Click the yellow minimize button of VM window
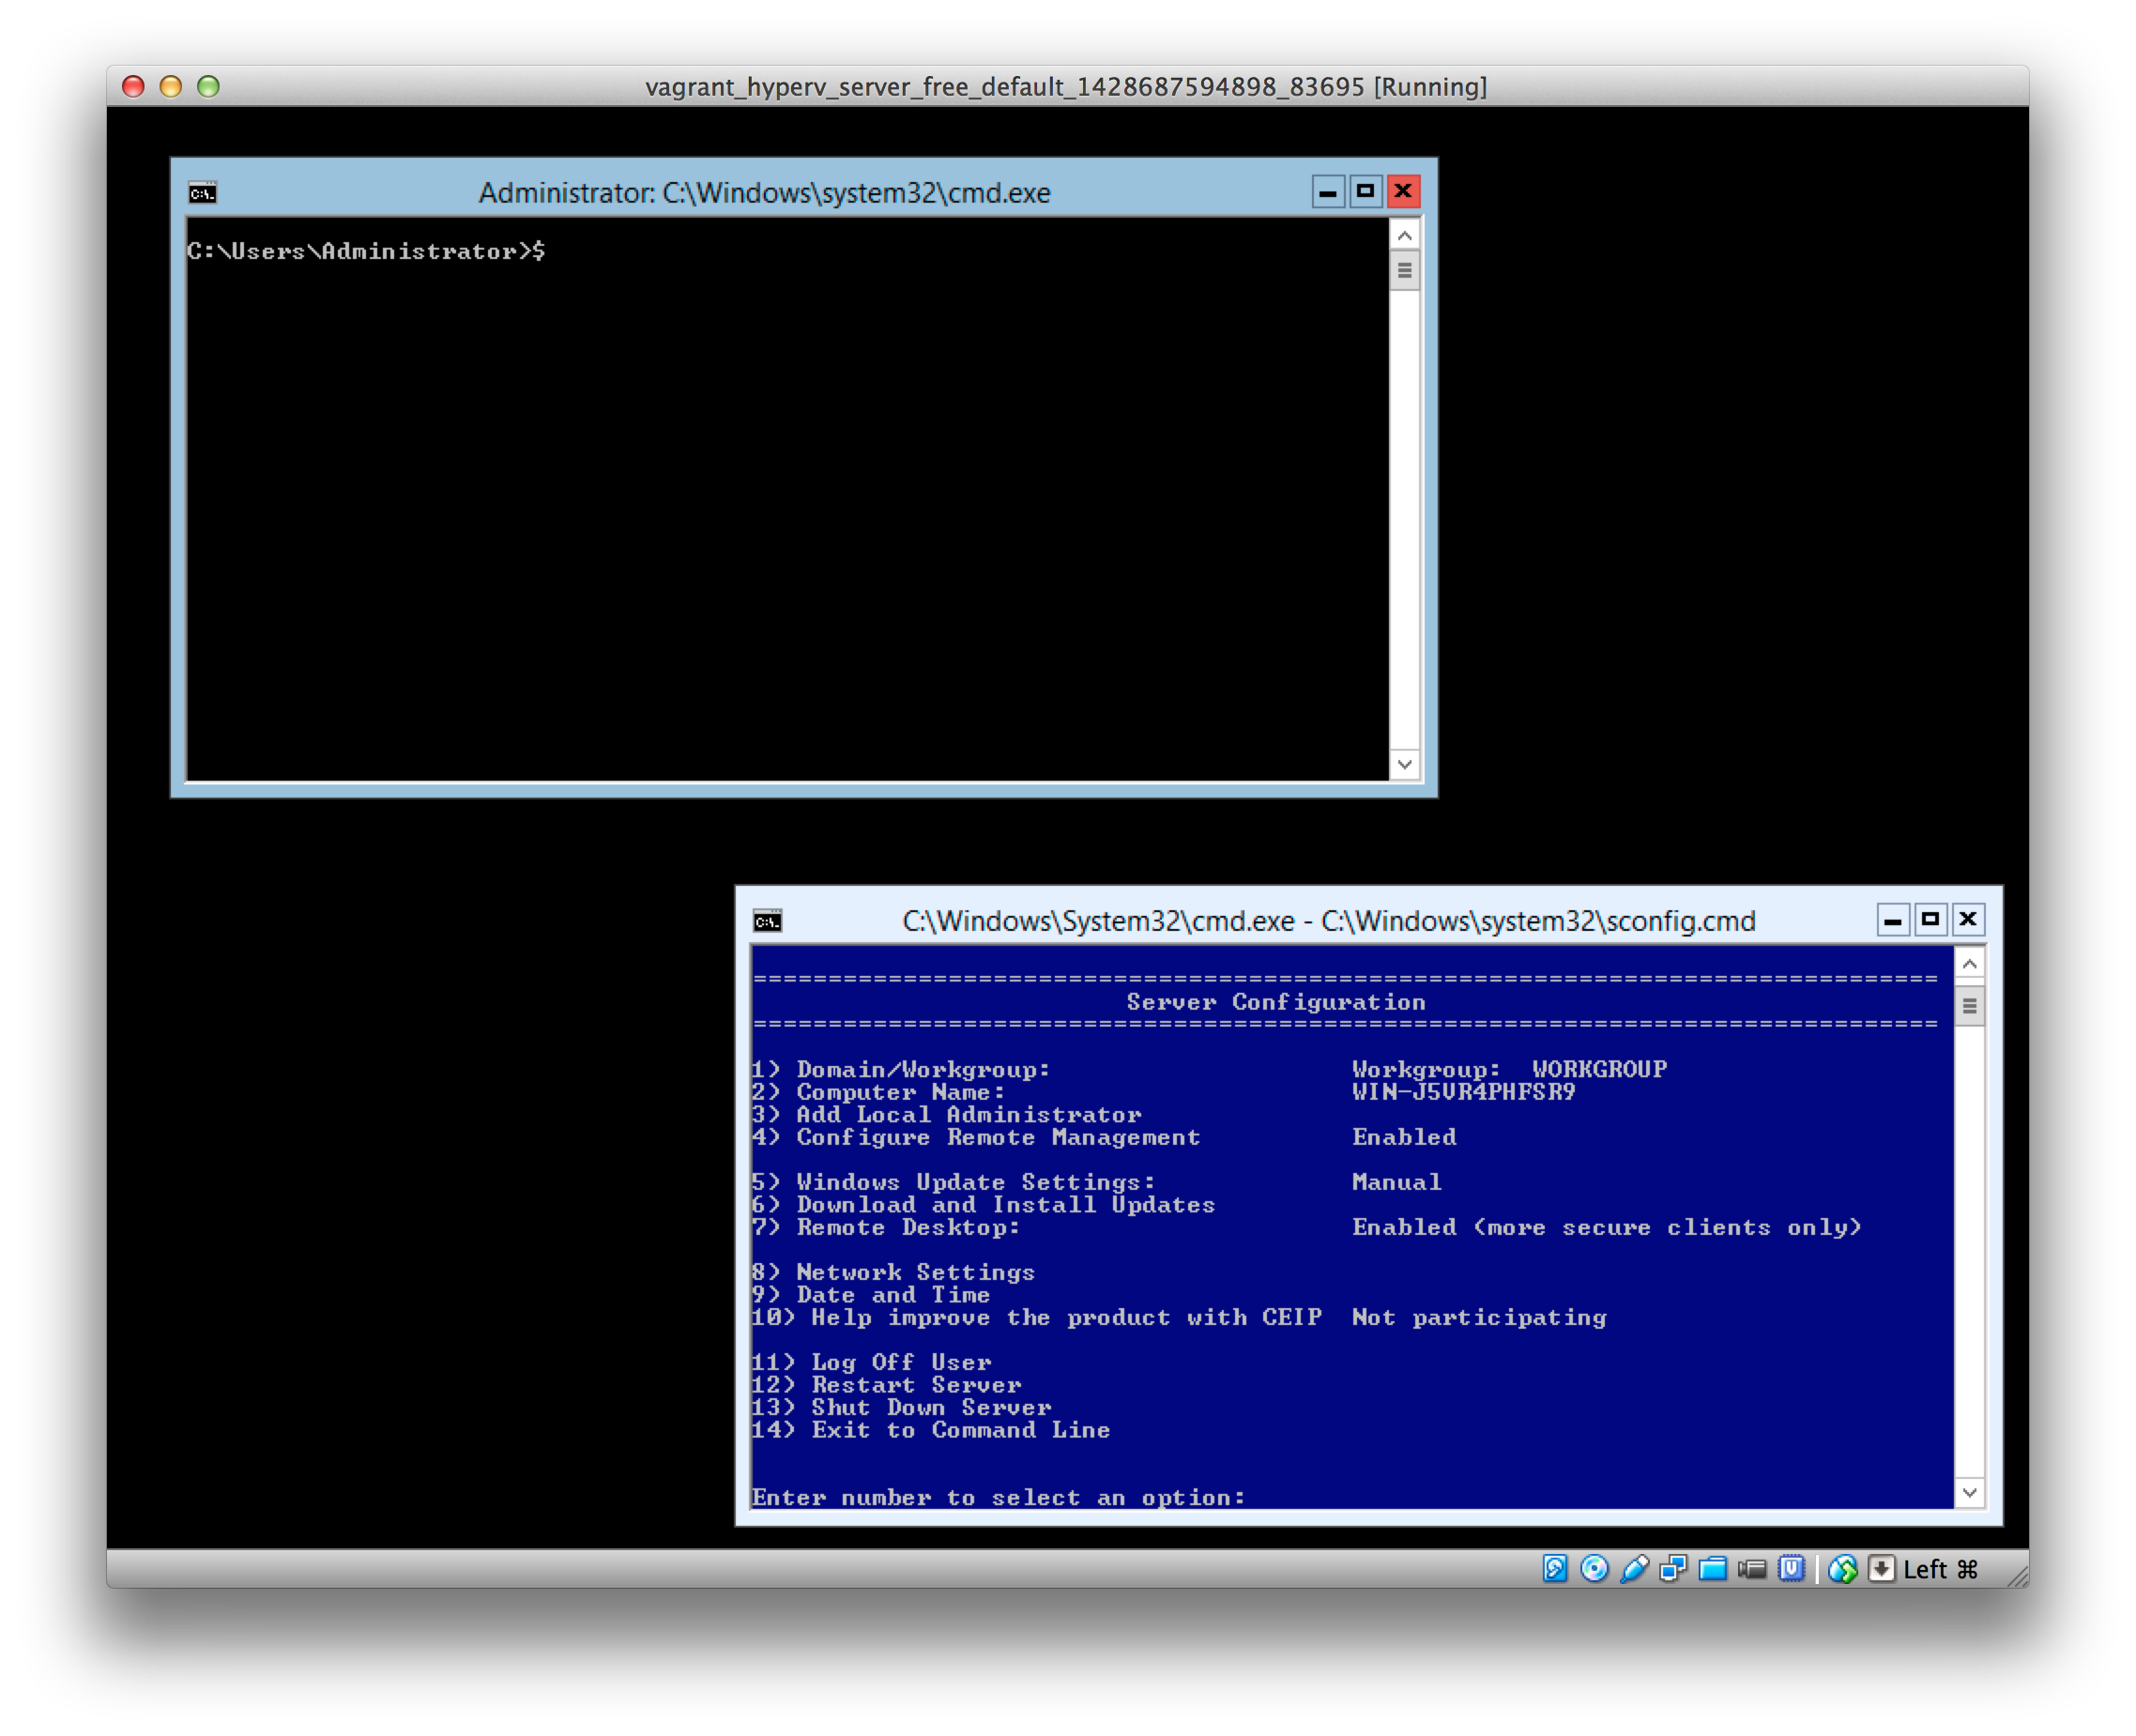 tap(171, 87)
